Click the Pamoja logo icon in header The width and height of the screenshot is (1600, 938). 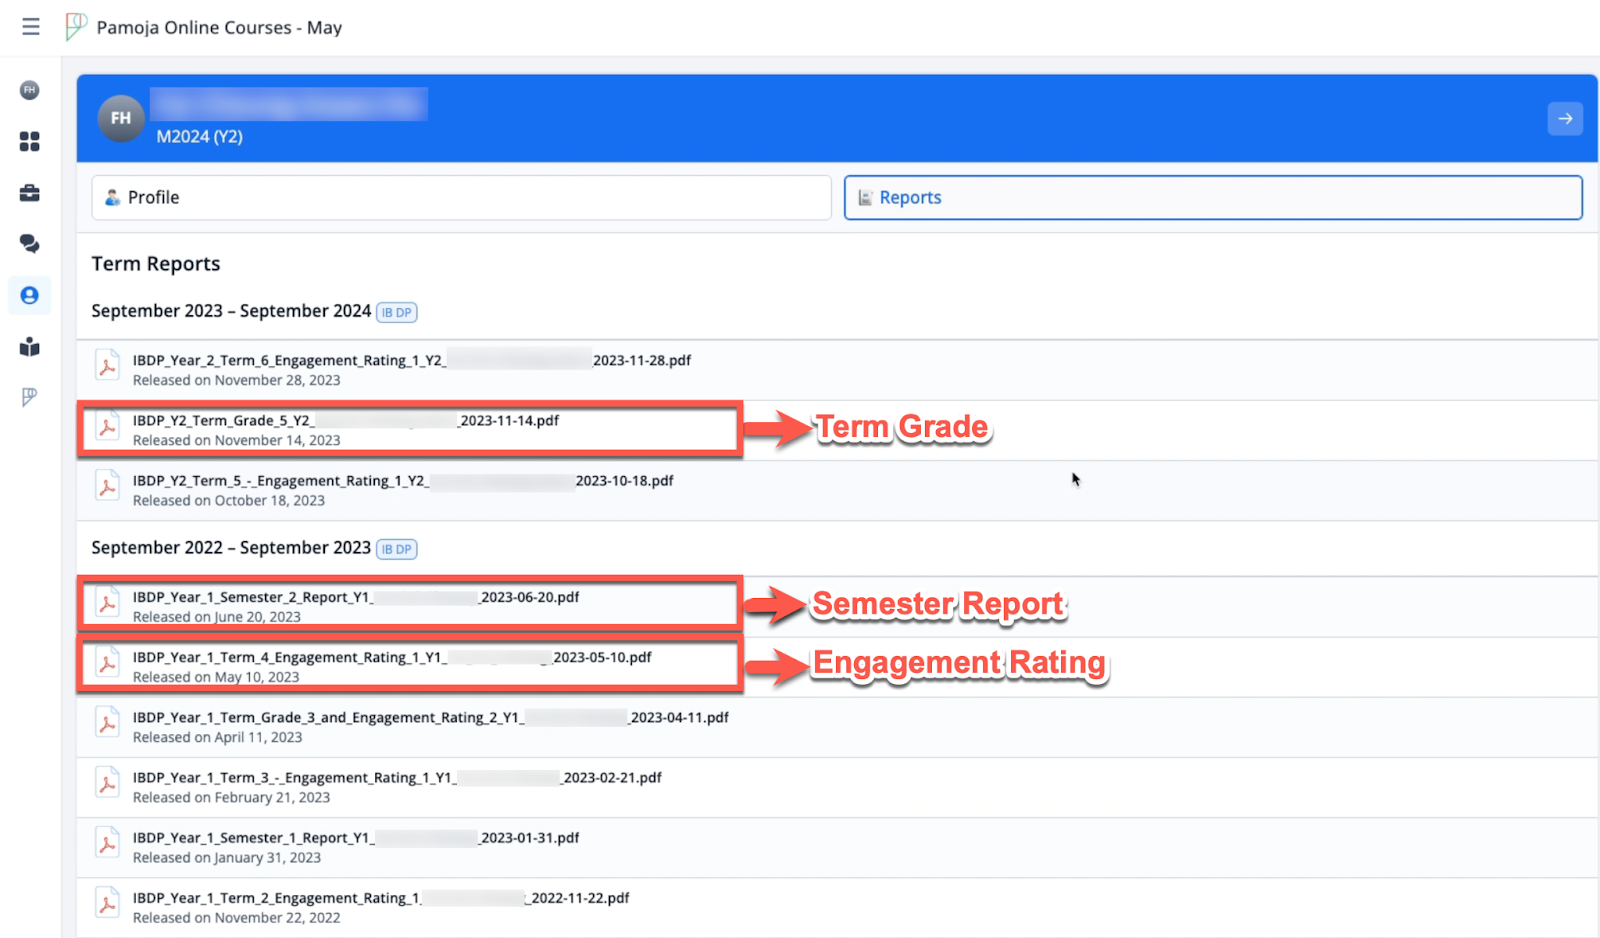pyautogui.click(x=75, y=26)
